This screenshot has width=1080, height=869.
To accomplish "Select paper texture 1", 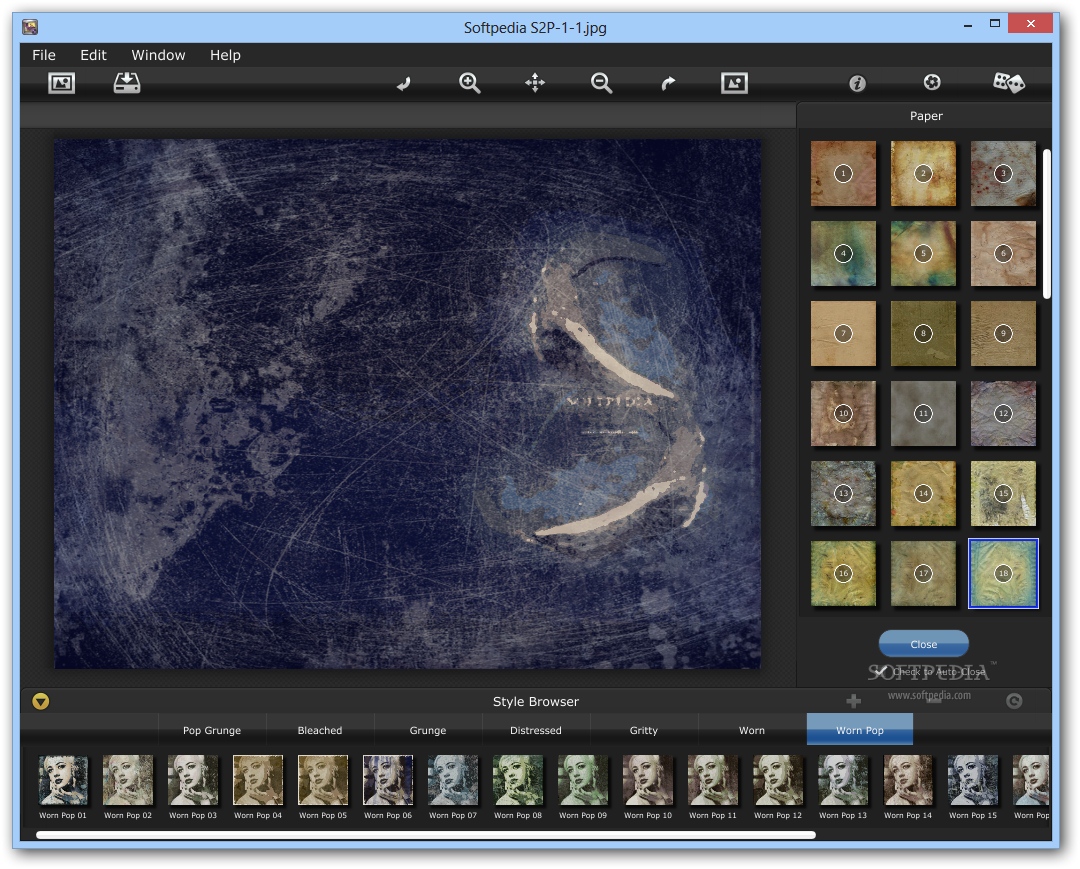I will point(843,174).
